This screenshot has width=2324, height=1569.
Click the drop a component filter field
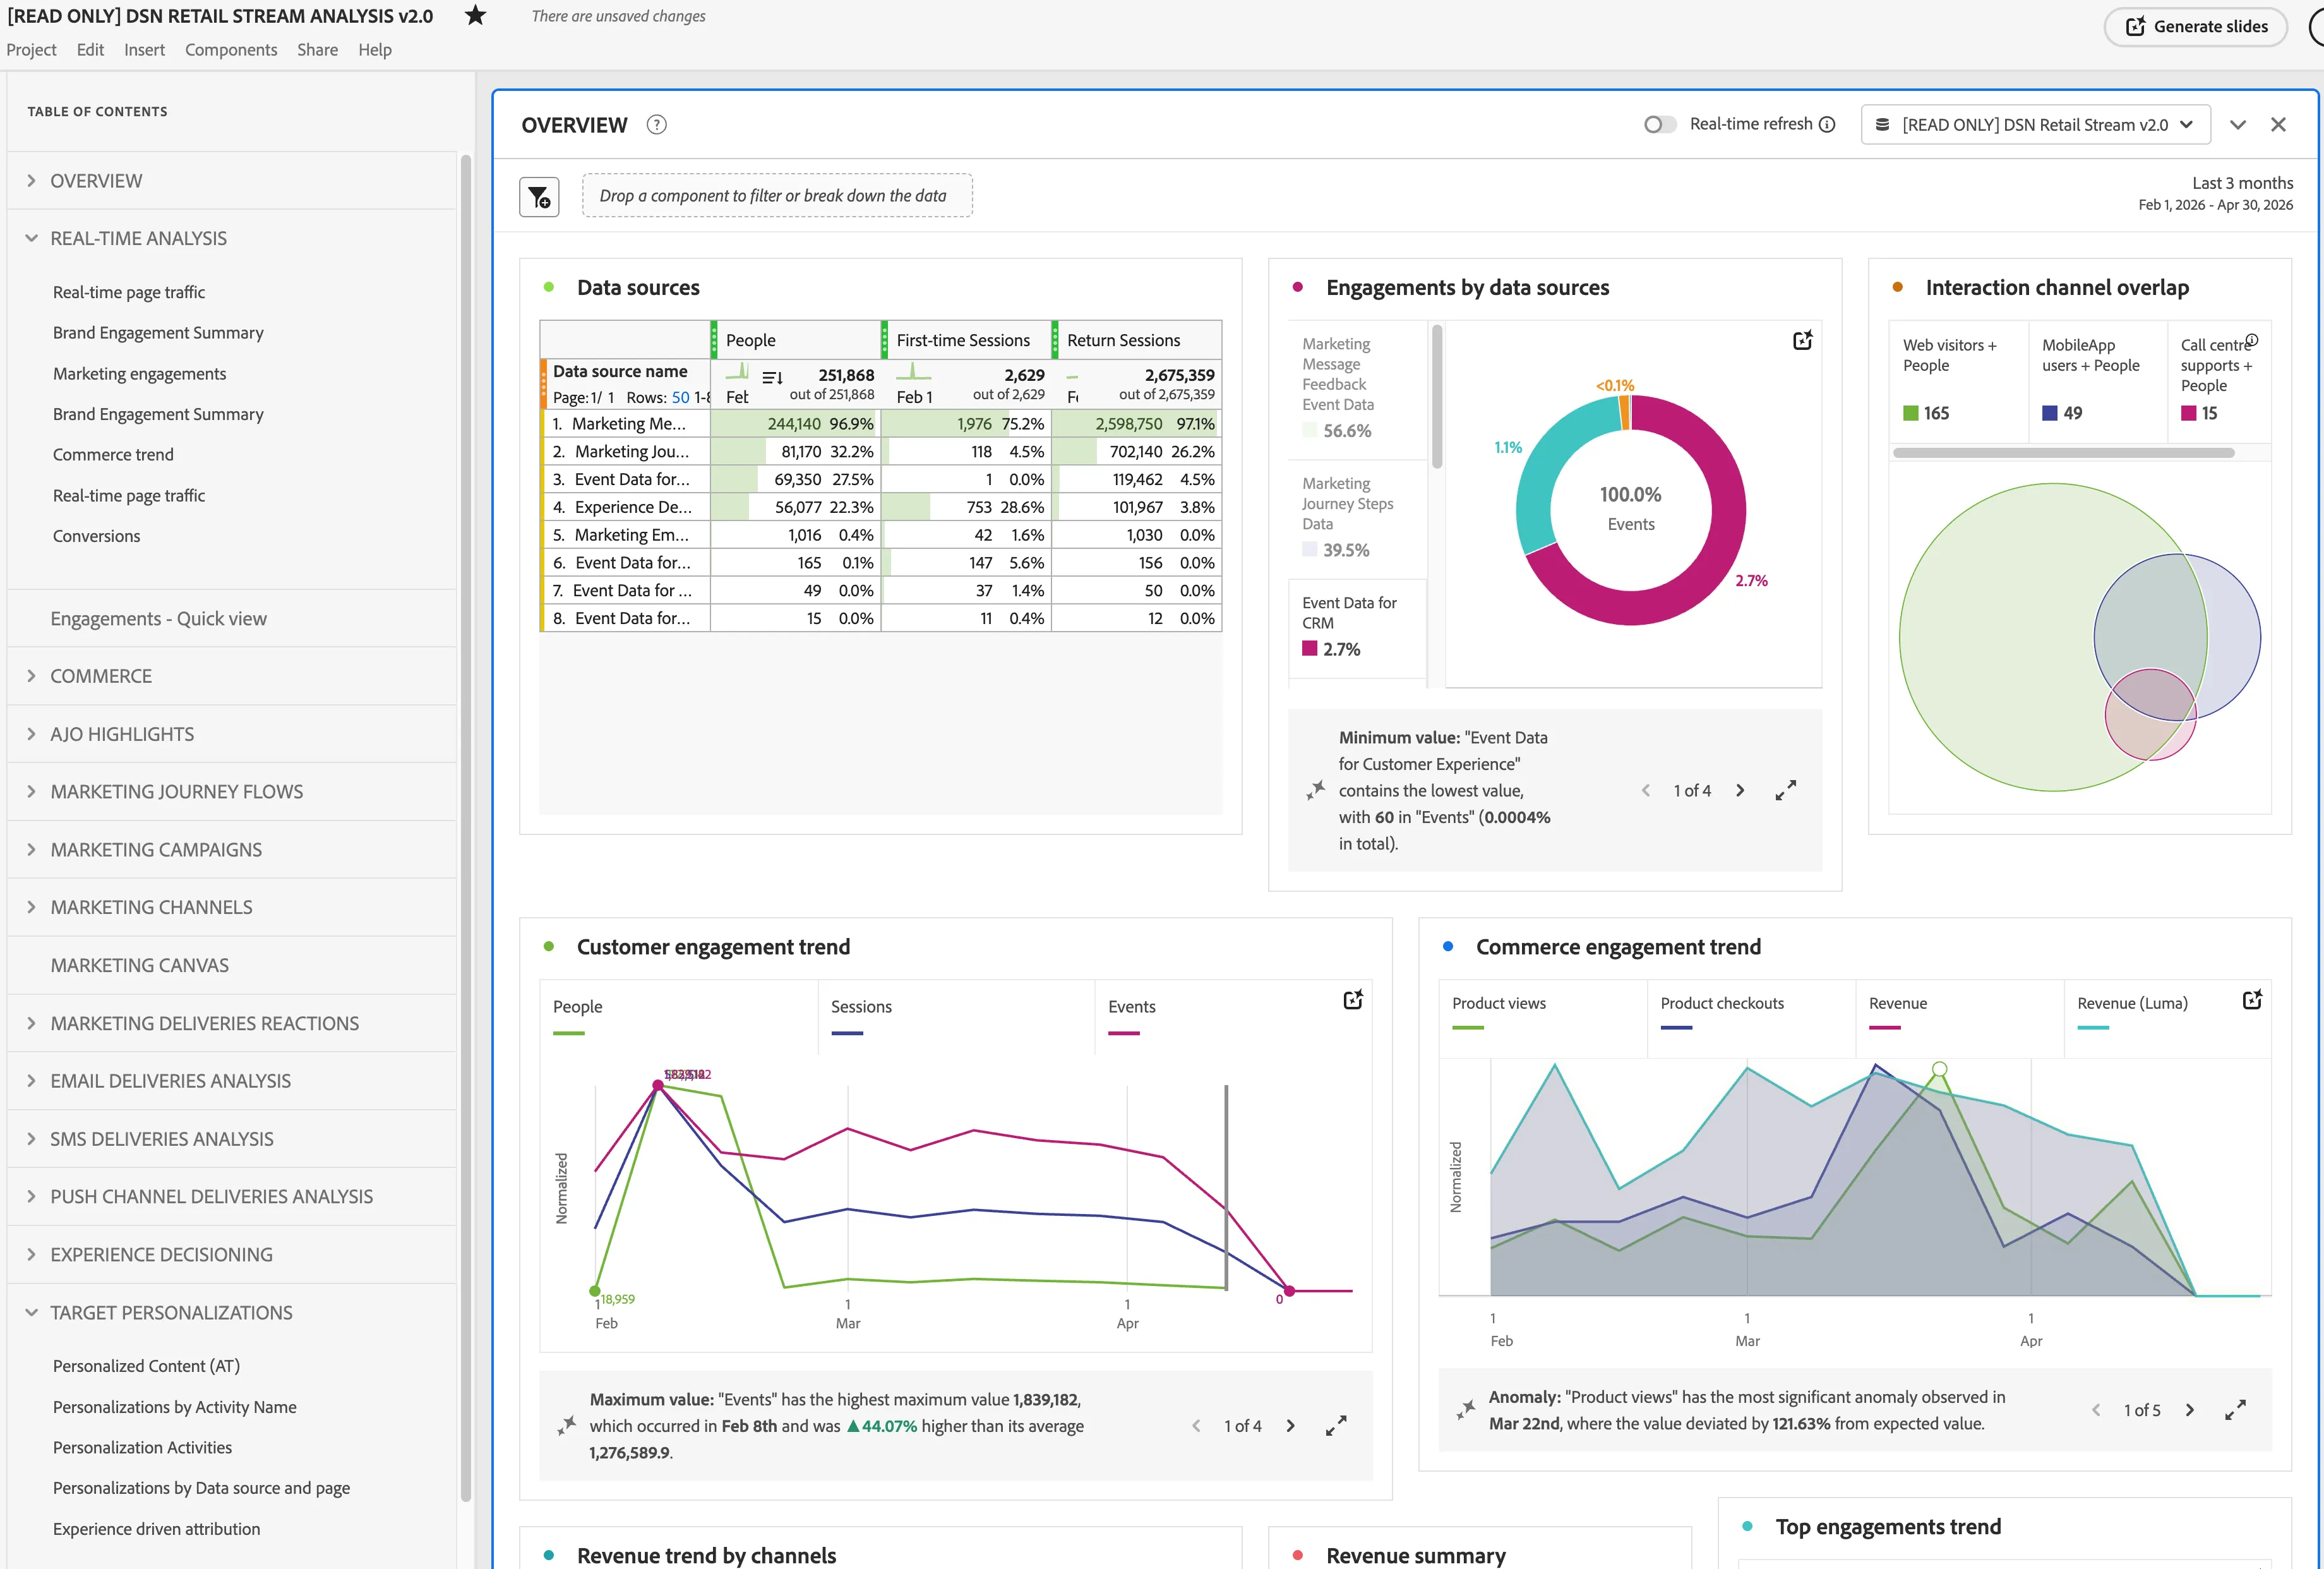click(x=777, y=196)
